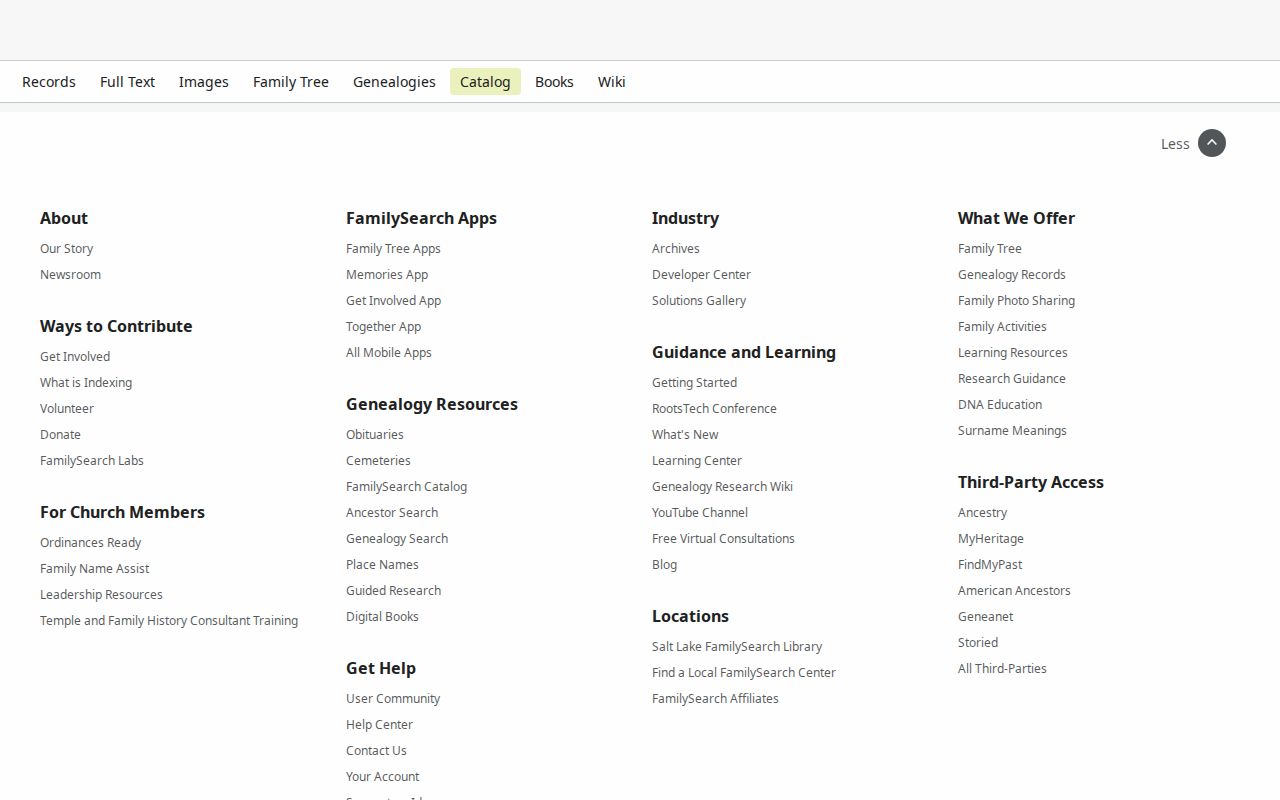1280x800 pixels.
Task: Select the Images tab
Action: (x=204, y=82)
